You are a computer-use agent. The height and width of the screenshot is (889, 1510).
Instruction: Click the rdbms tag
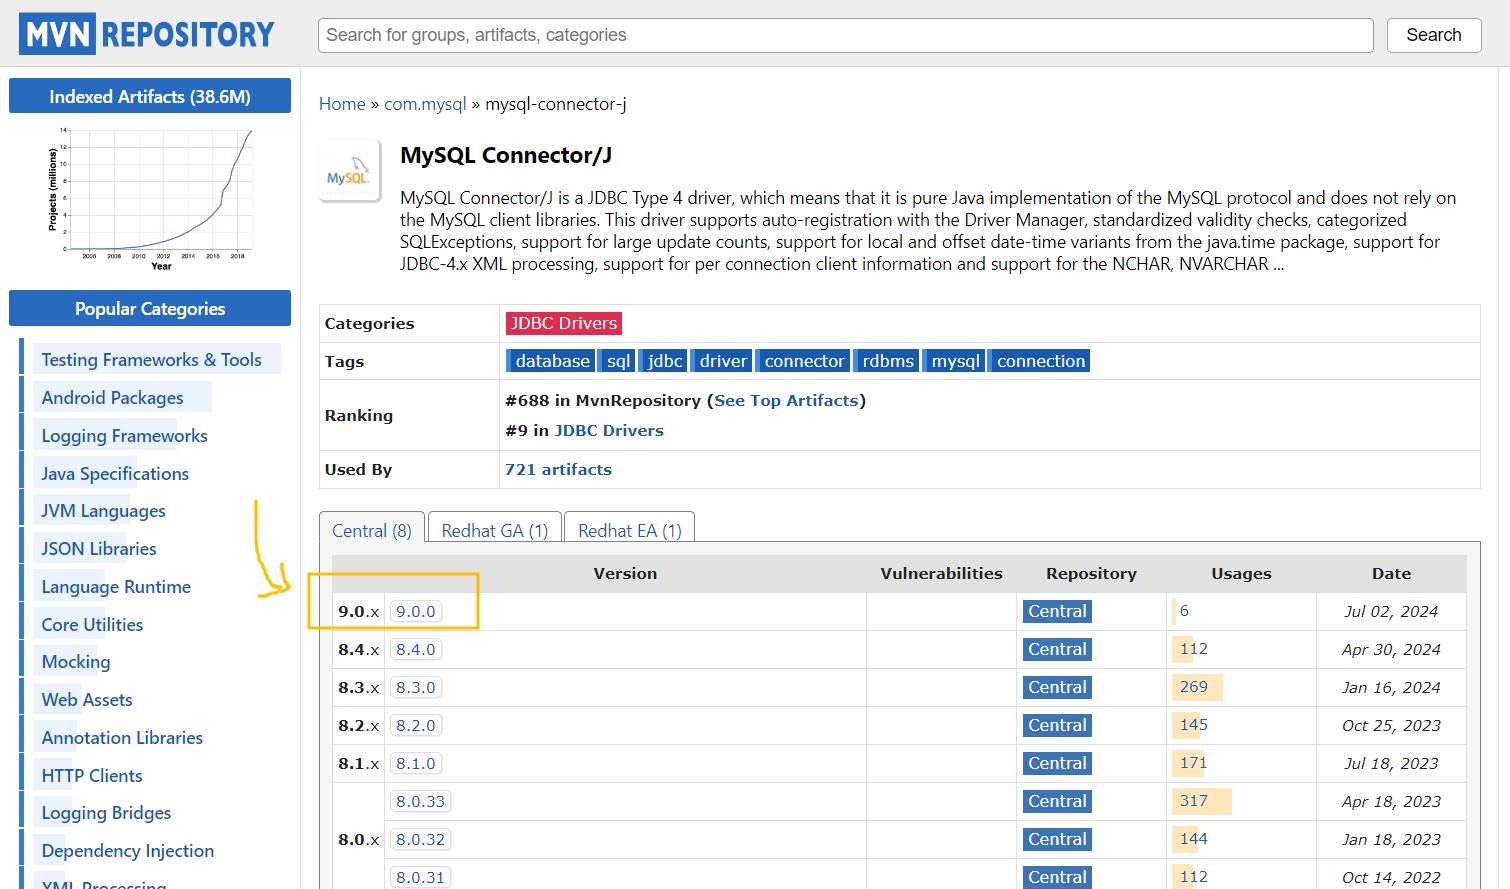pos(887,361)
